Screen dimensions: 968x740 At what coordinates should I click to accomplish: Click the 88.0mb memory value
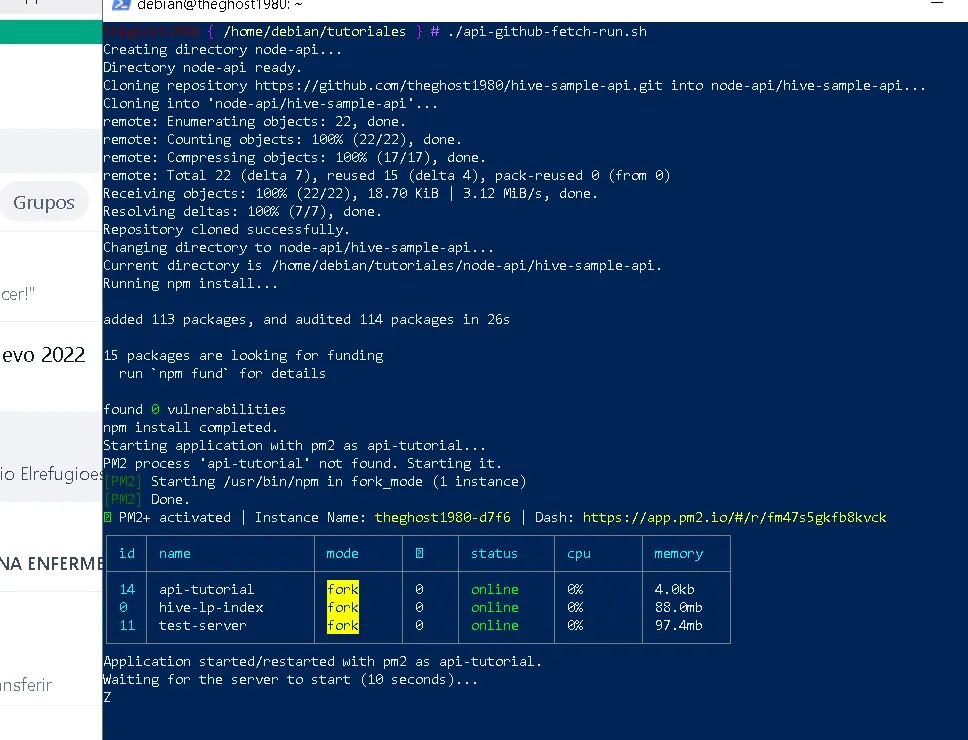tap(678, 607)
